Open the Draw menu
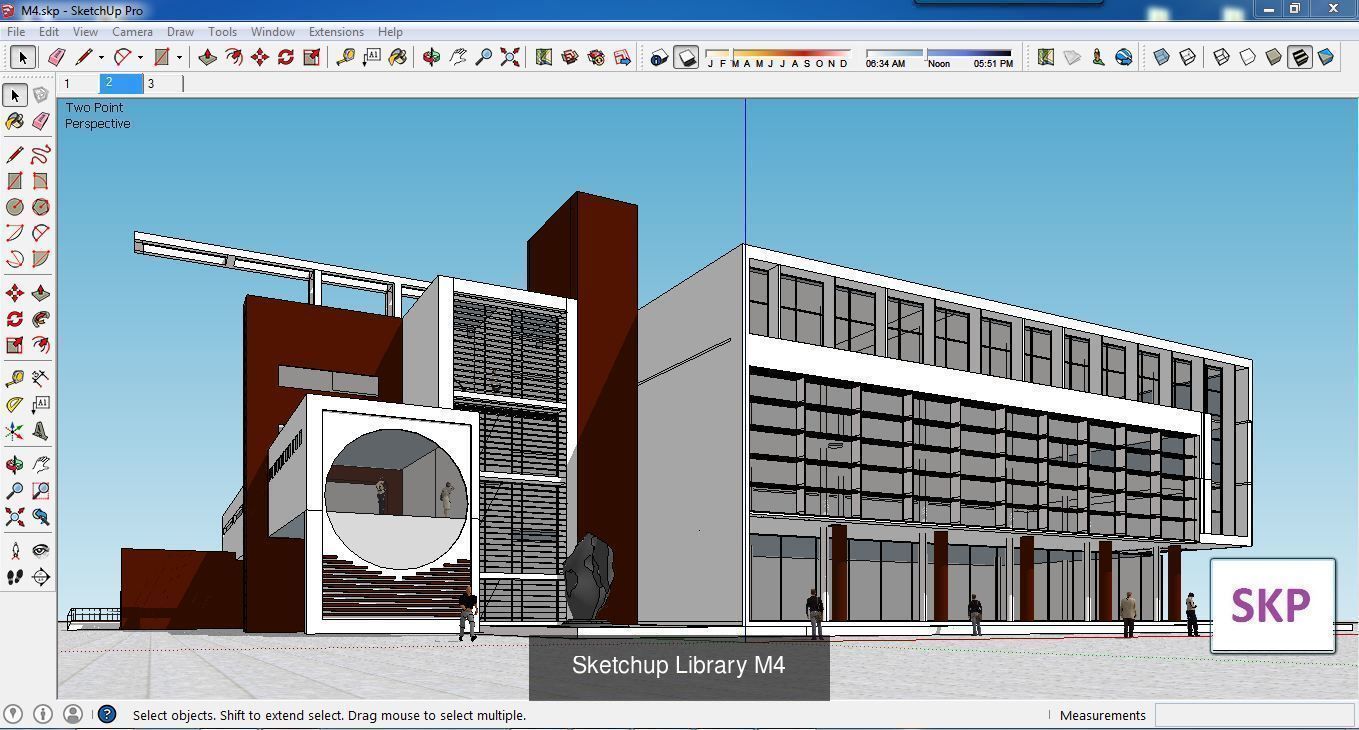 click(x=180, y=31)
